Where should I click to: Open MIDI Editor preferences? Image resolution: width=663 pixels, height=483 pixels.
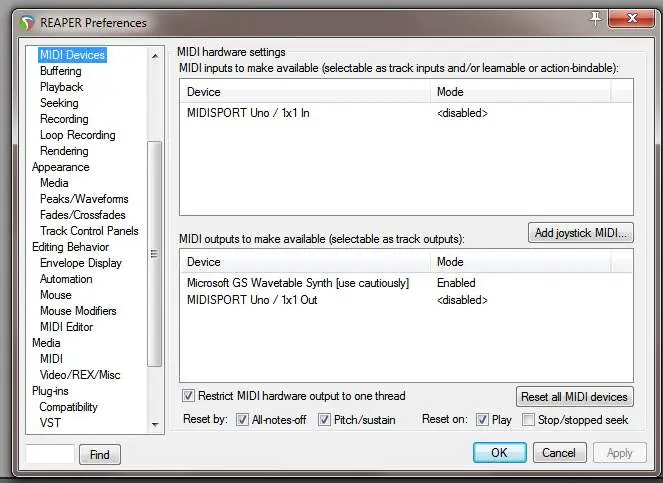66,327
